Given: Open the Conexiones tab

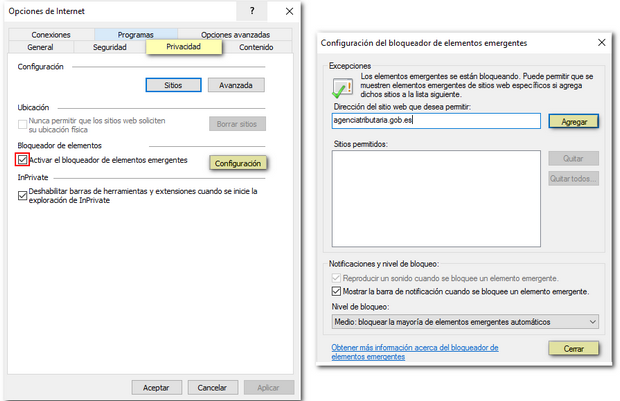Looking at the screenshot, I should pos(51,34).
